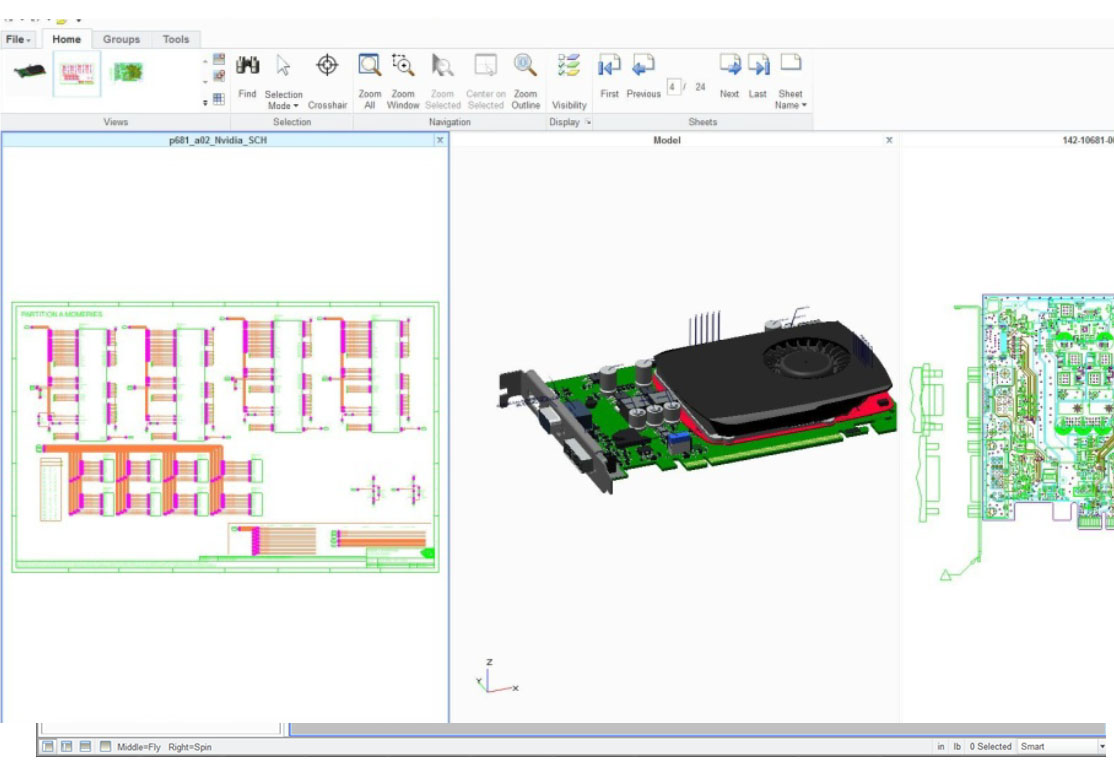
Task: Click the third status bar layout icon
Action: [85, 747]
